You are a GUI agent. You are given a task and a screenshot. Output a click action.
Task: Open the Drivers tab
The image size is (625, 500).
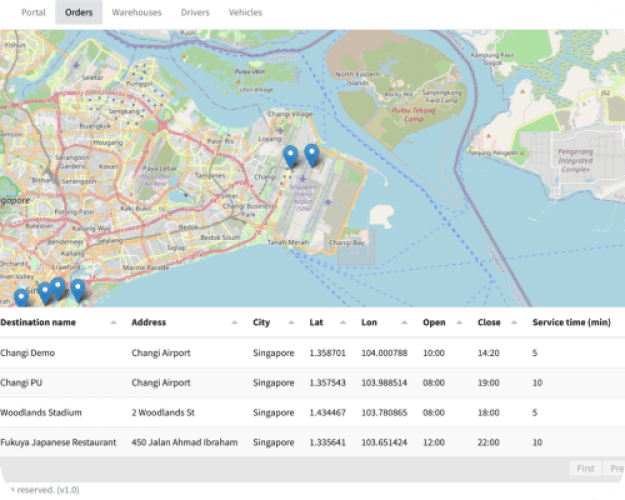[x=195, y=12]
